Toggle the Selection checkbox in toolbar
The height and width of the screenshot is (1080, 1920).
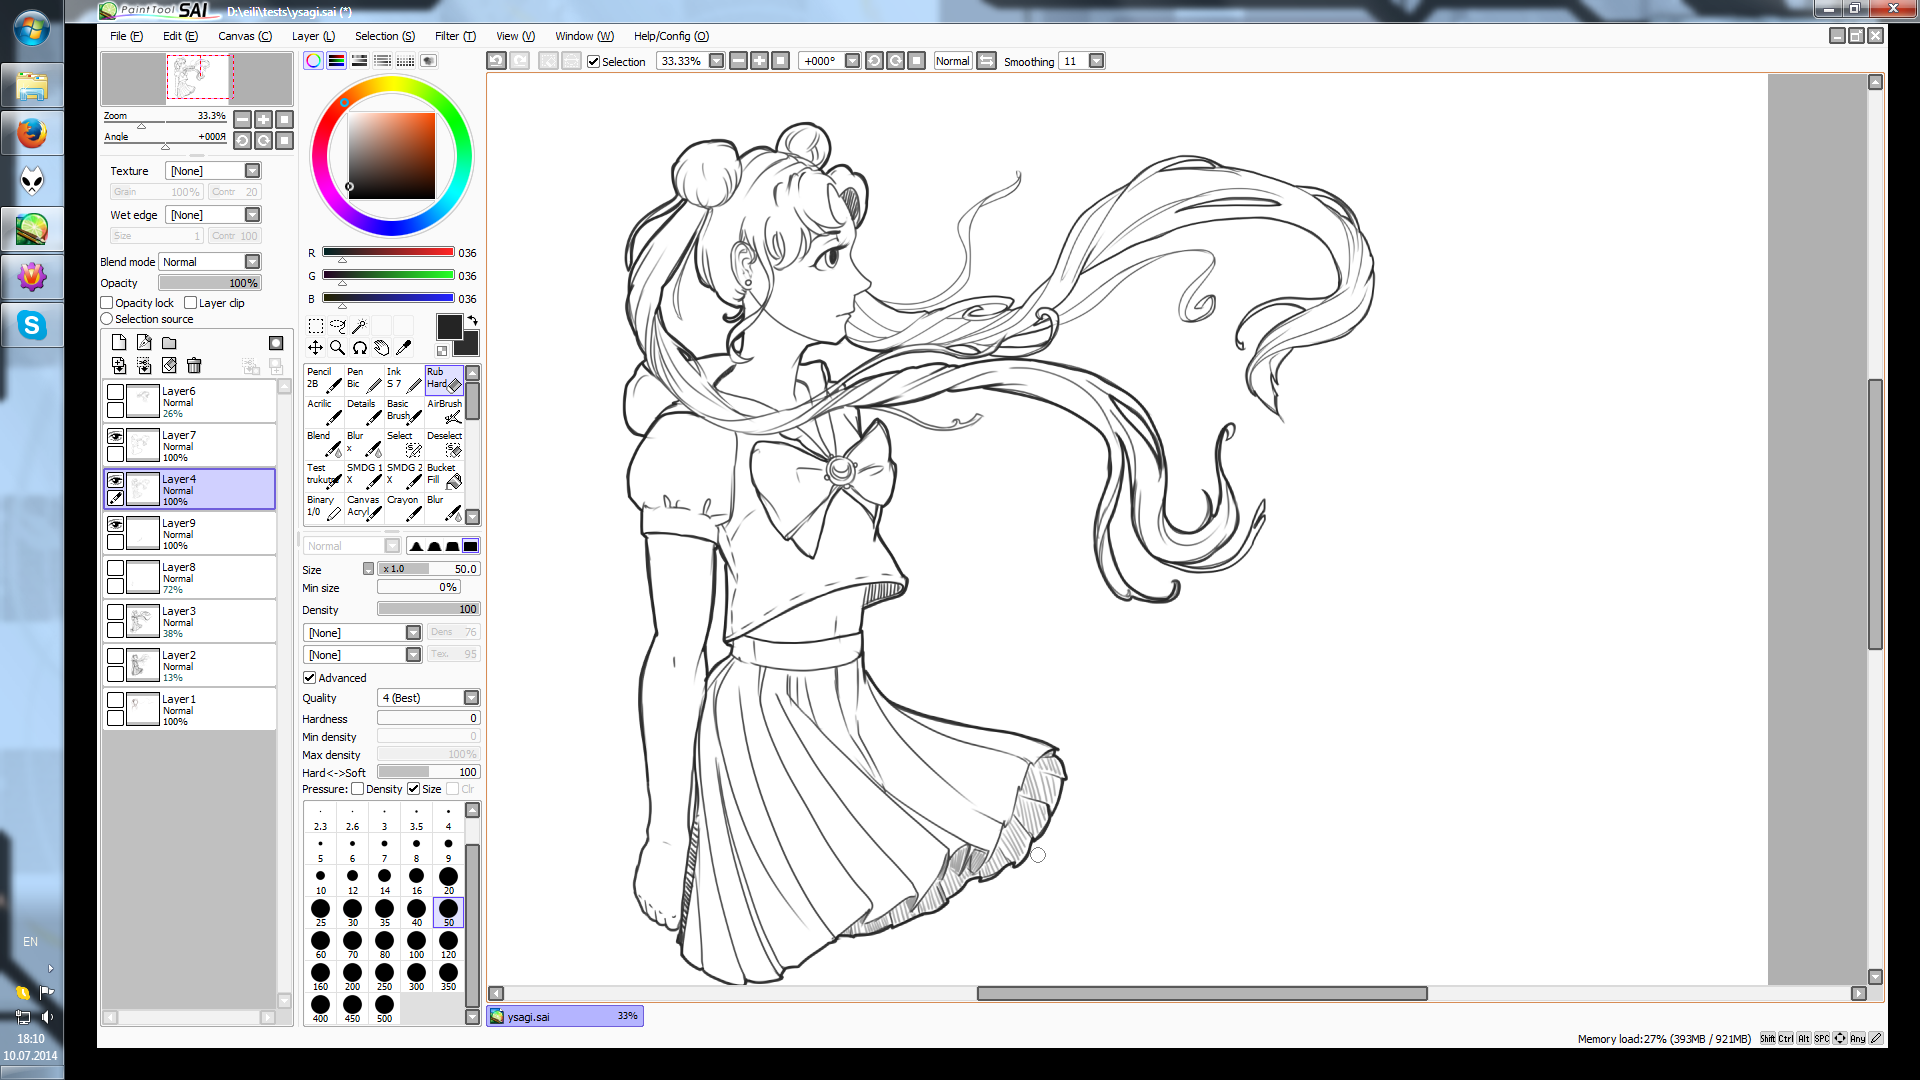coord(594,62)
